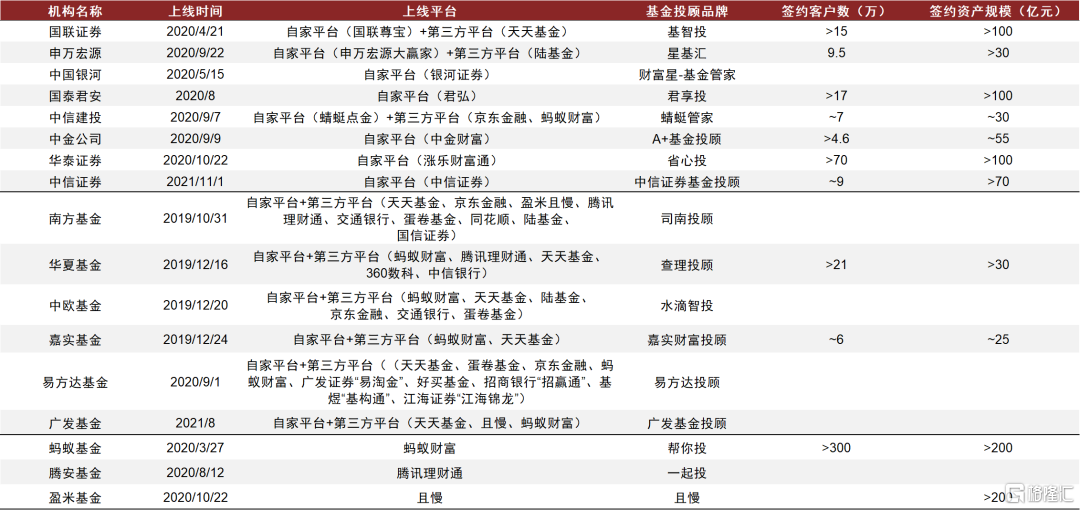Click the 帮你投 brand cell
The height and width of the screenshot is (510, 1080).
click(x=687, y=448)
